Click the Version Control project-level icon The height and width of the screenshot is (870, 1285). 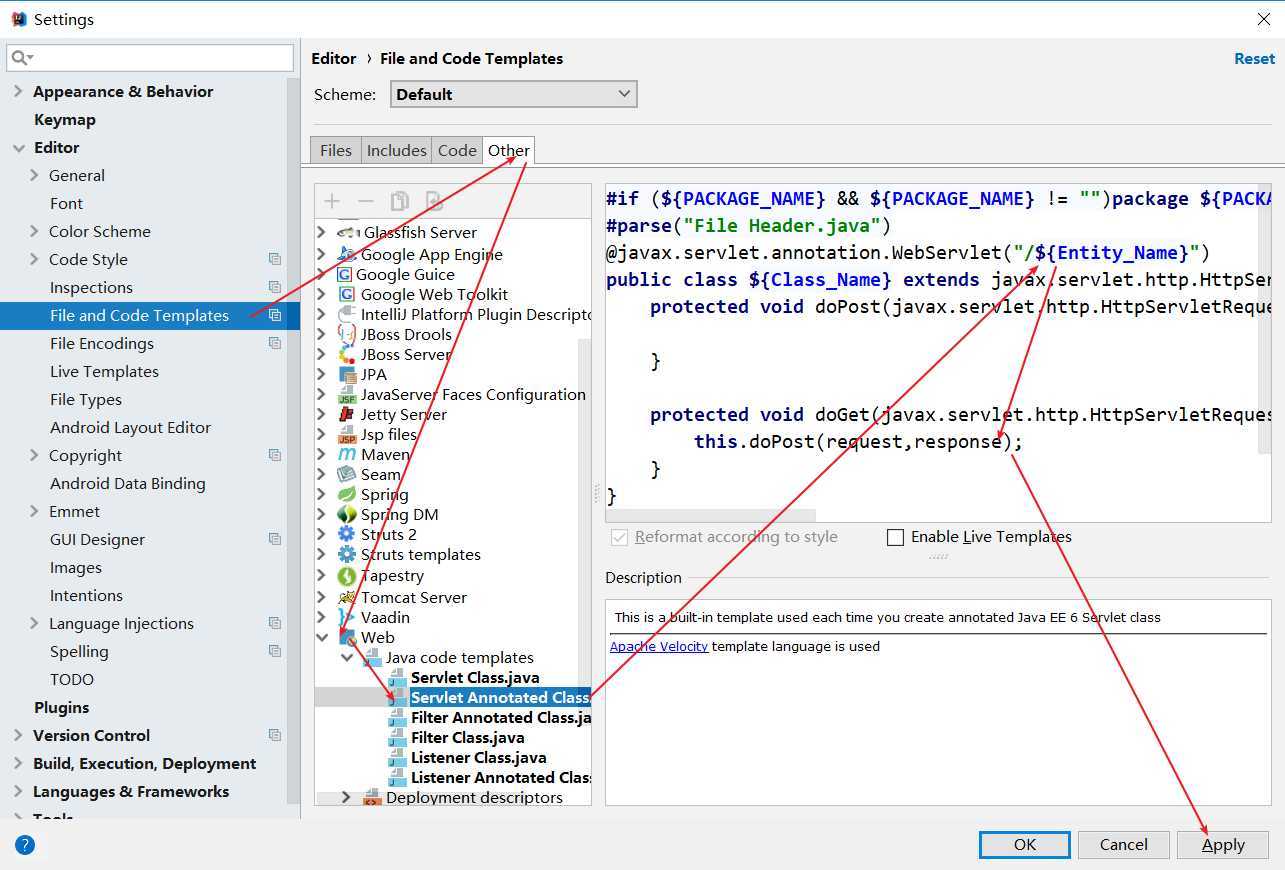tap(275, 735)
